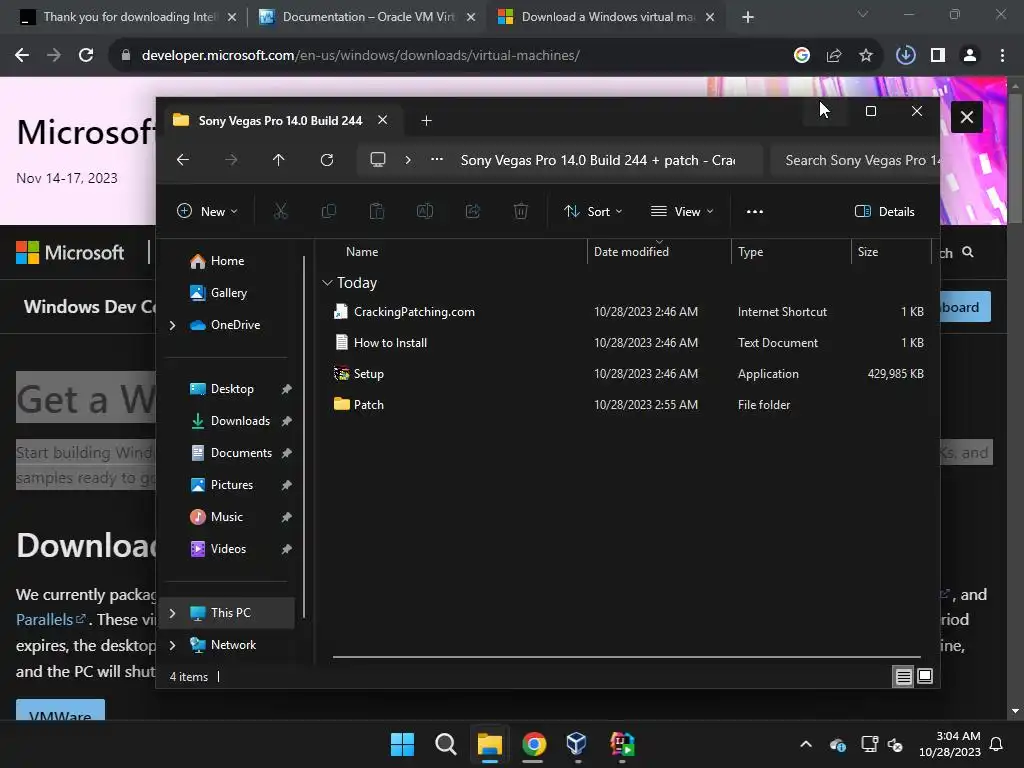This screenshot has height=768, width=1024.
Task: Switch to large thumbnails view icon in status bar
Action: [925, 677]
